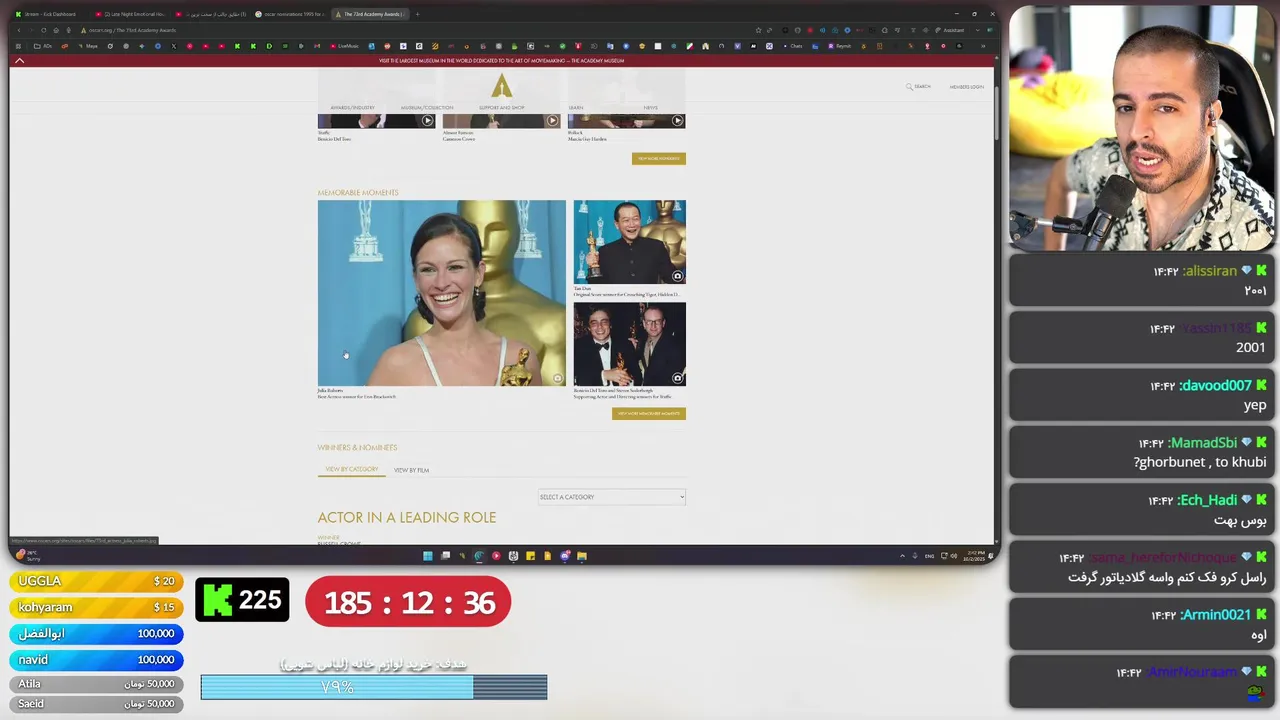Open Tan Dun photo thumbnail
The width and height of the screenshot is (1280, 720).
click(629, 242)
